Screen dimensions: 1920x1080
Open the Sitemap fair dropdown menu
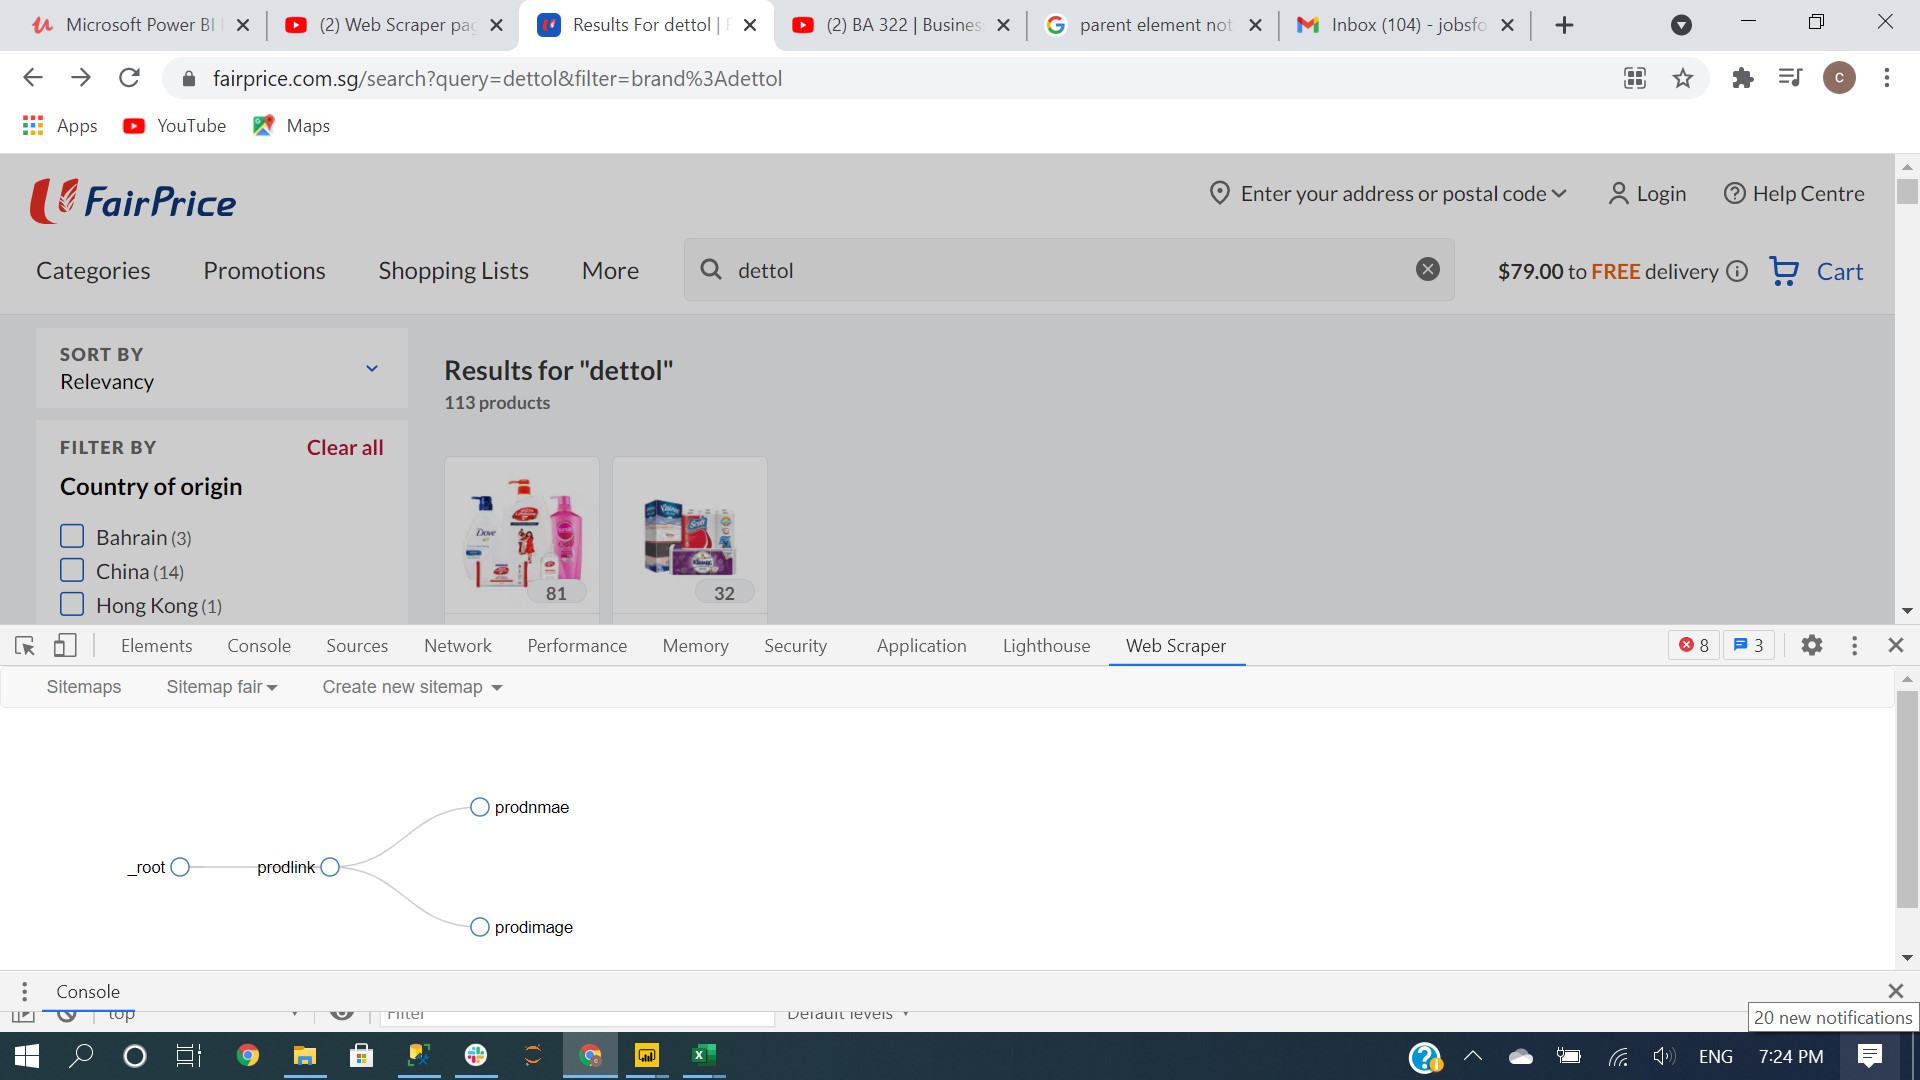(221, 687)
